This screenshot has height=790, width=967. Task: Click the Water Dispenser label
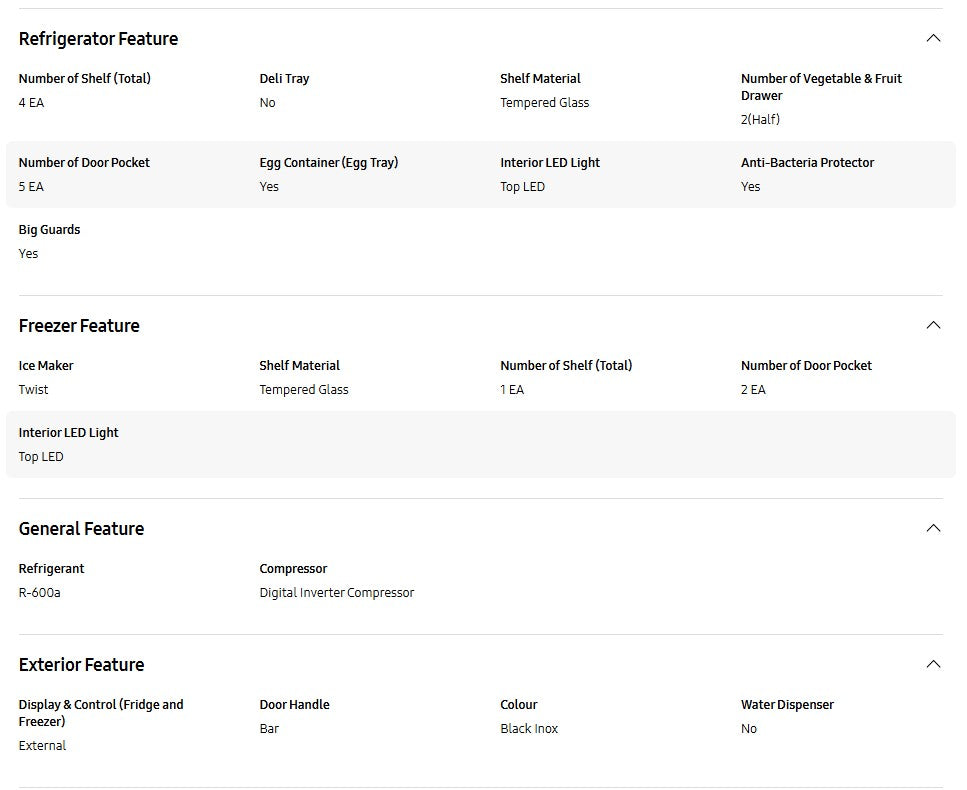pos(787,705)
